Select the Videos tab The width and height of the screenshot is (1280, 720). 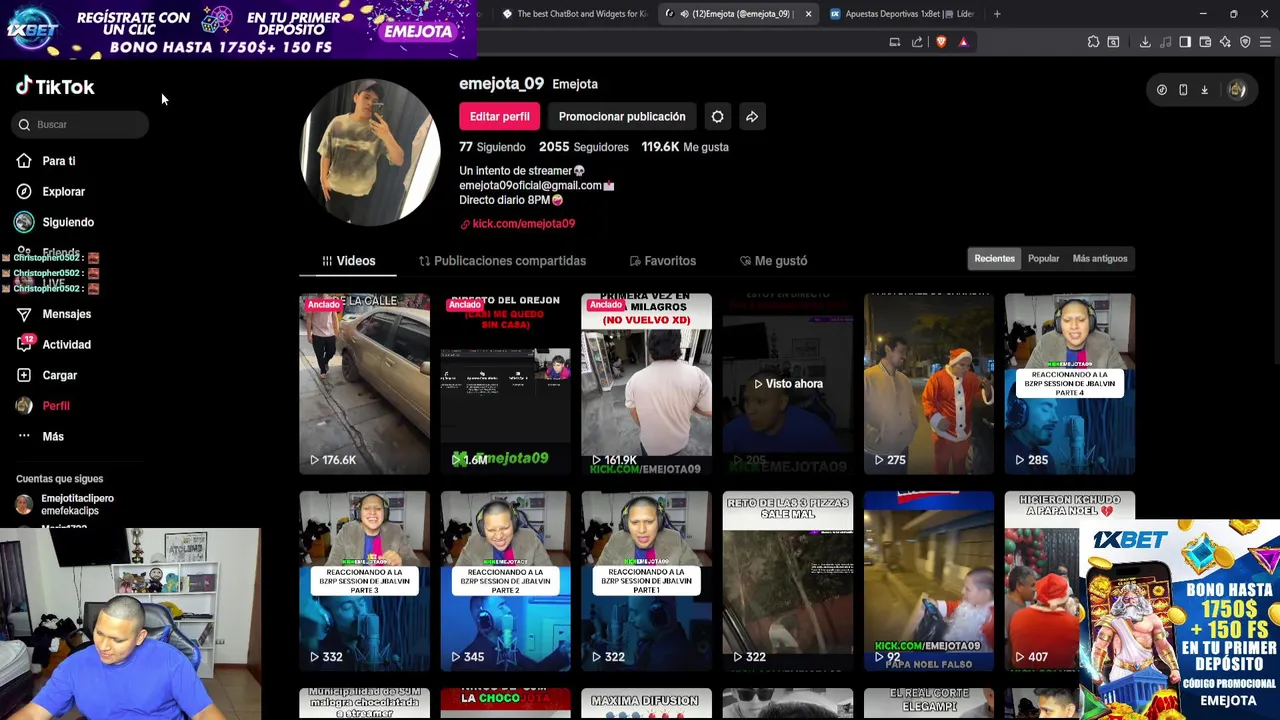coord(348,261)
